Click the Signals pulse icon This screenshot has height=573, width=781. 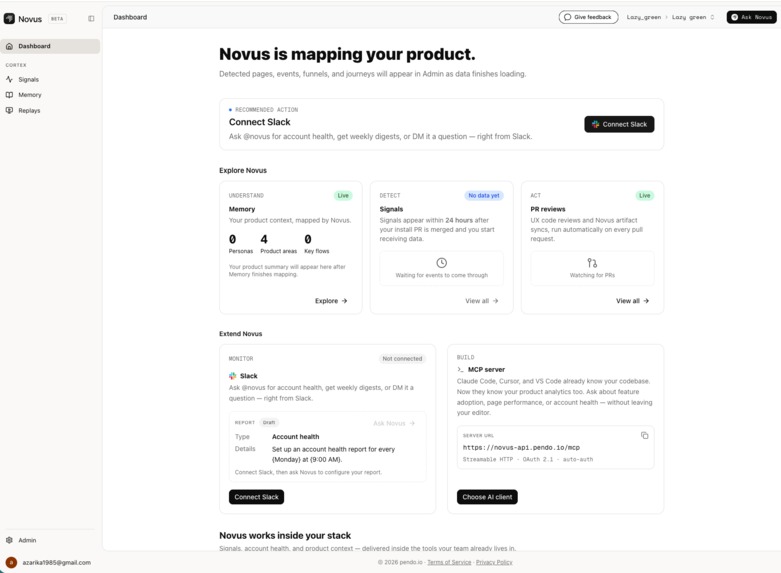pyautogui.click(x=9, y=79)
